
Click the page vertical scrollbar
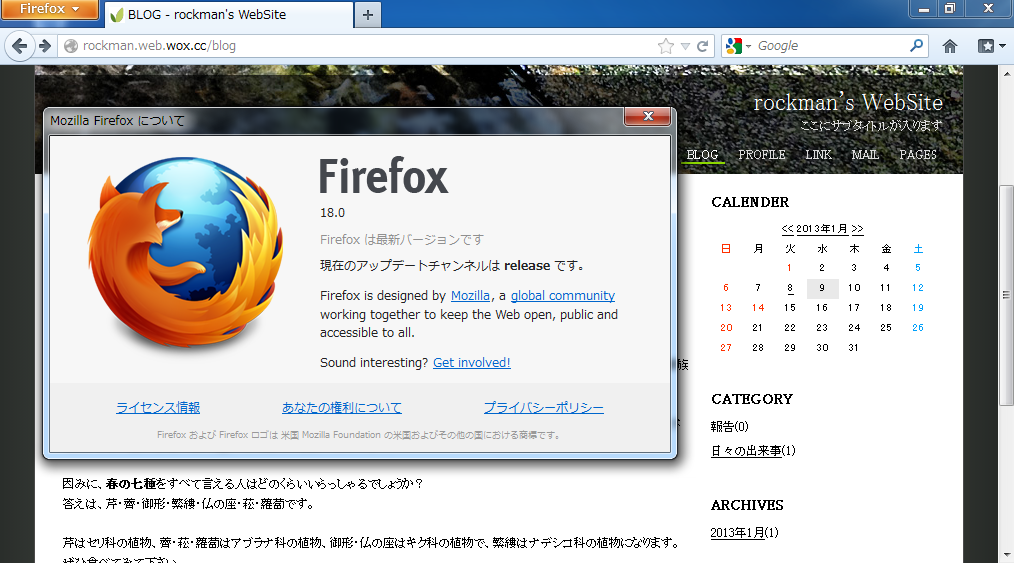[x=1005, y=296]
